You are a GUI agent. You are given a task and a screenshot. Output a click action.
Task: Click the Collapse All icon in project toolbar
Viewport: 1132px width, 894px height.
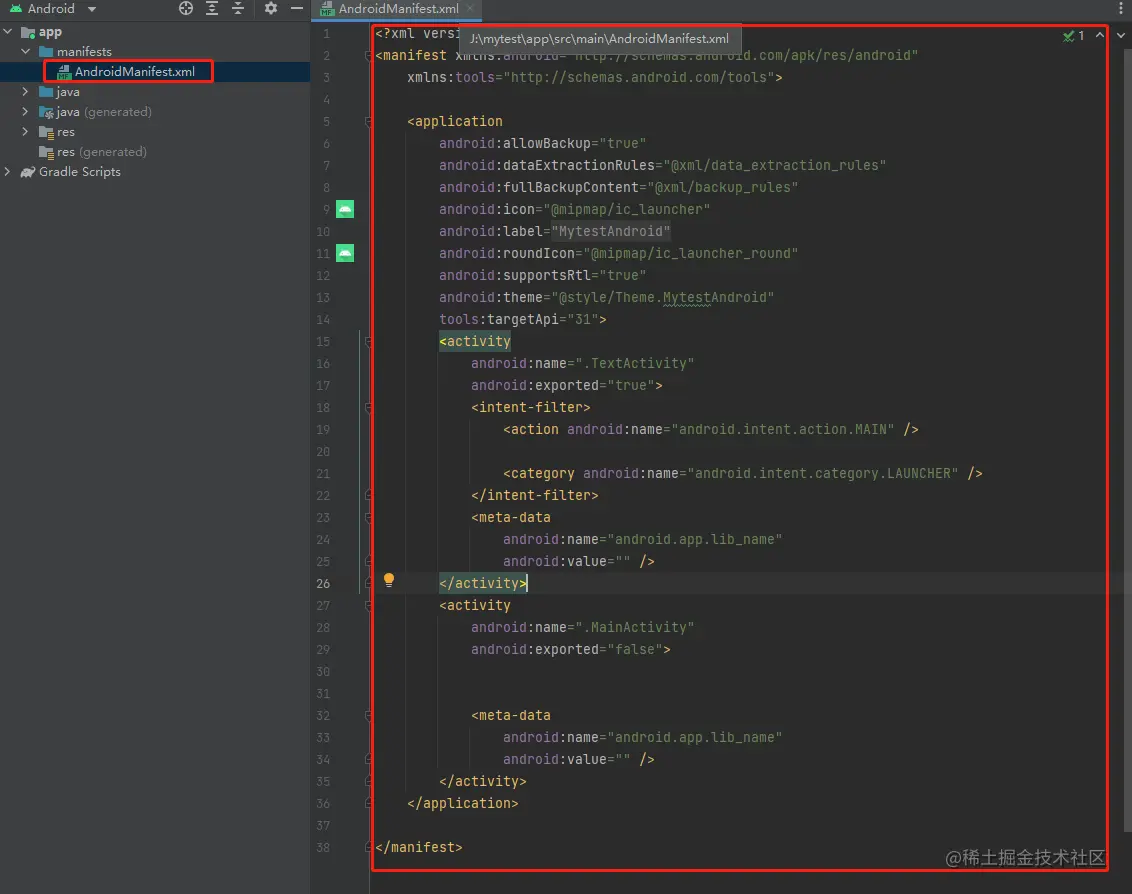click(238, 9)
